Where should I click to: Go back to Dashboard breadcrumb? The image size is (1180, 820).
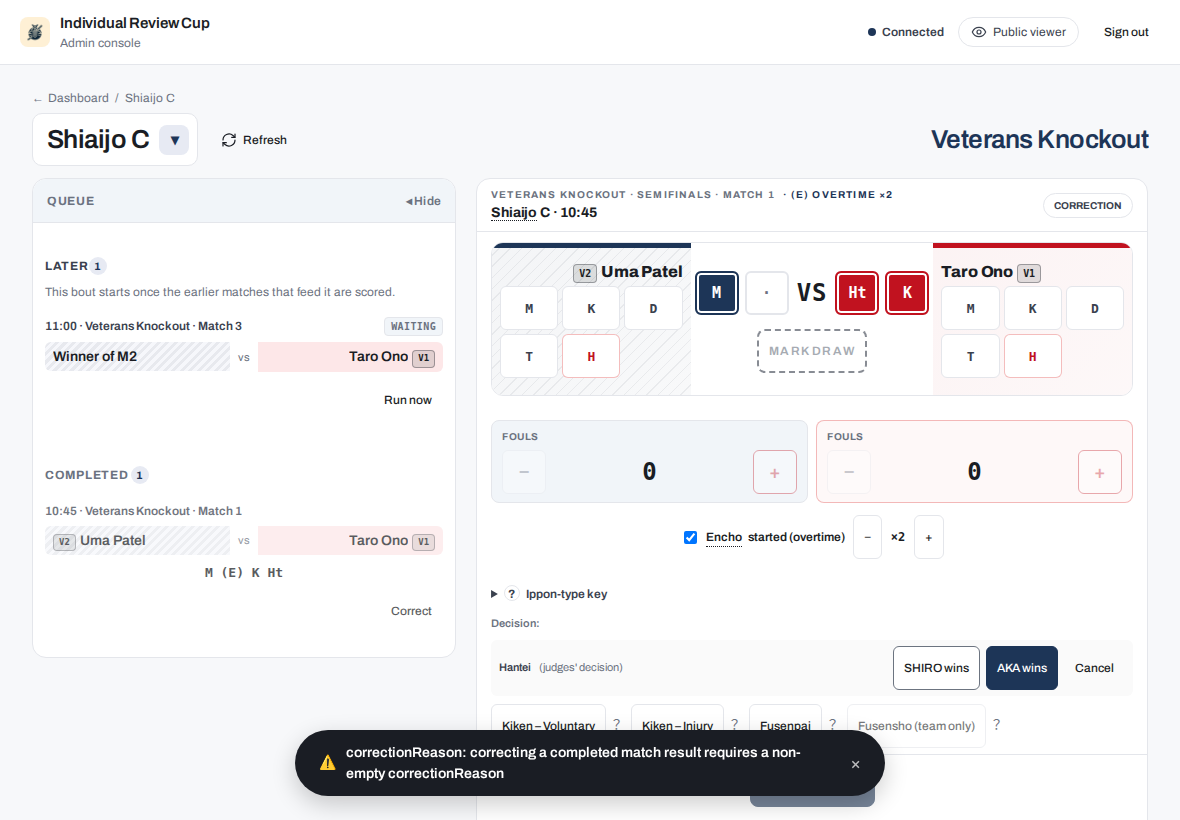[x=78, y=98]
